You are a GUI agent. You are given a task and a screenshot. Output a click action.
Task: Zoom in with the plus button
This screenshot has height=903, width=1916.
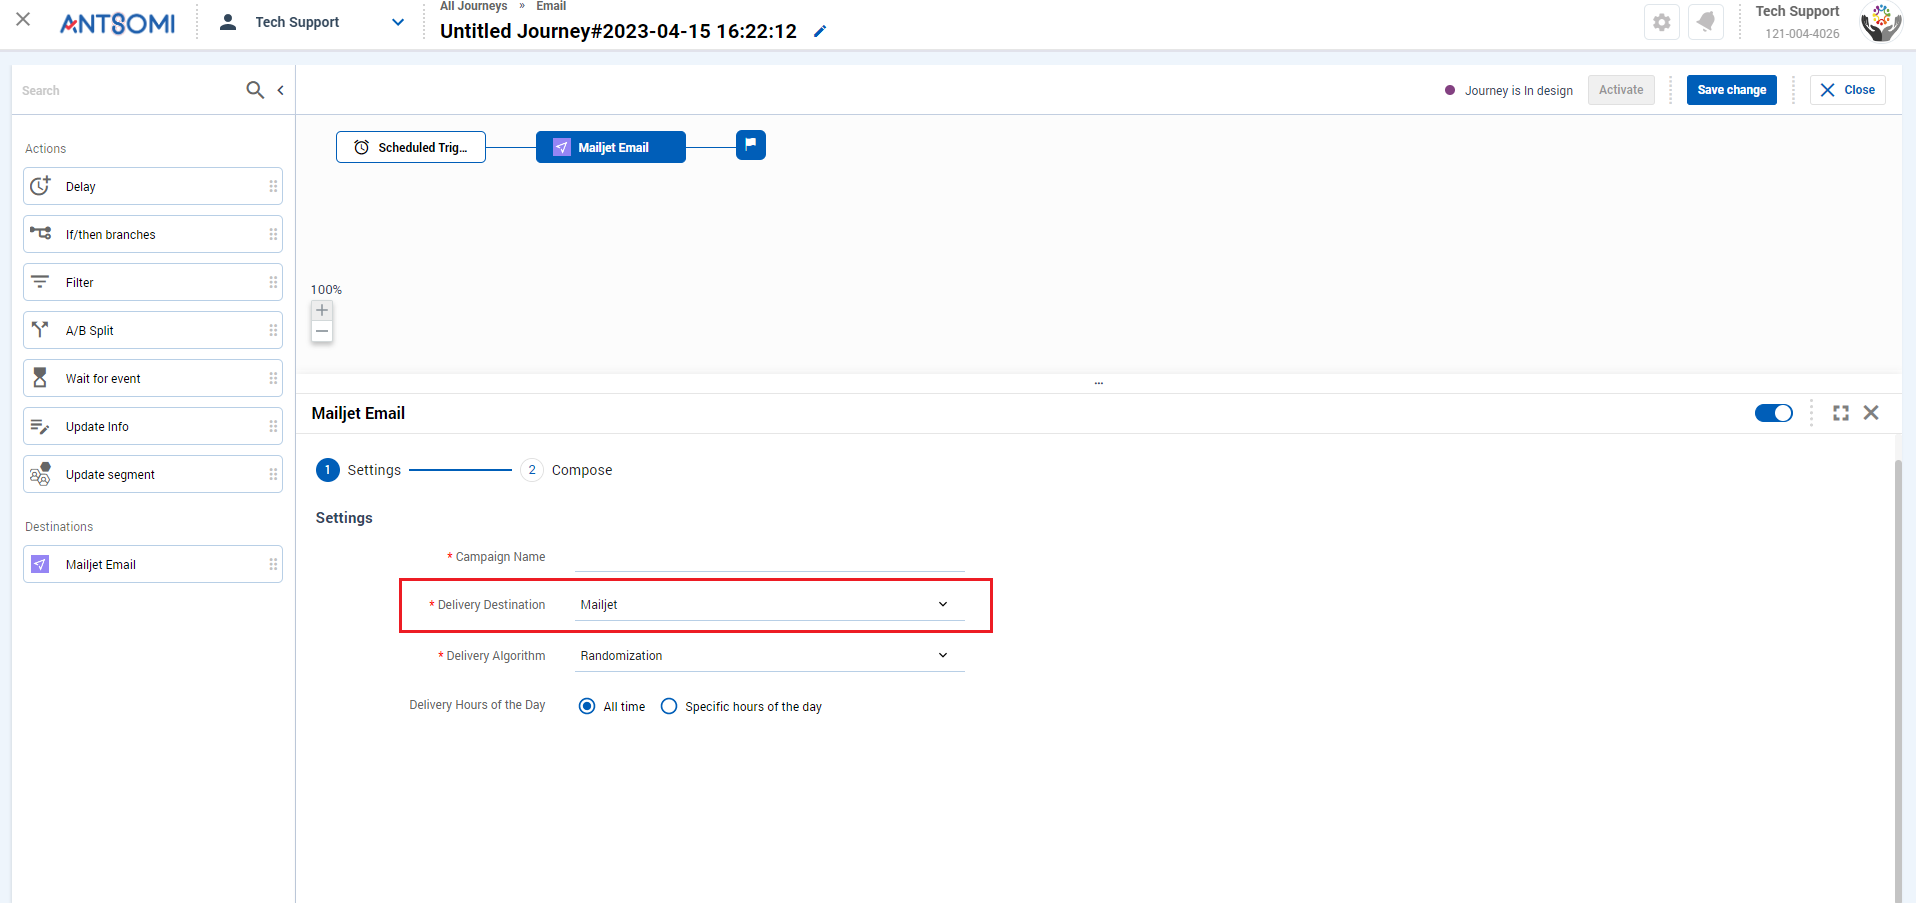322,310
